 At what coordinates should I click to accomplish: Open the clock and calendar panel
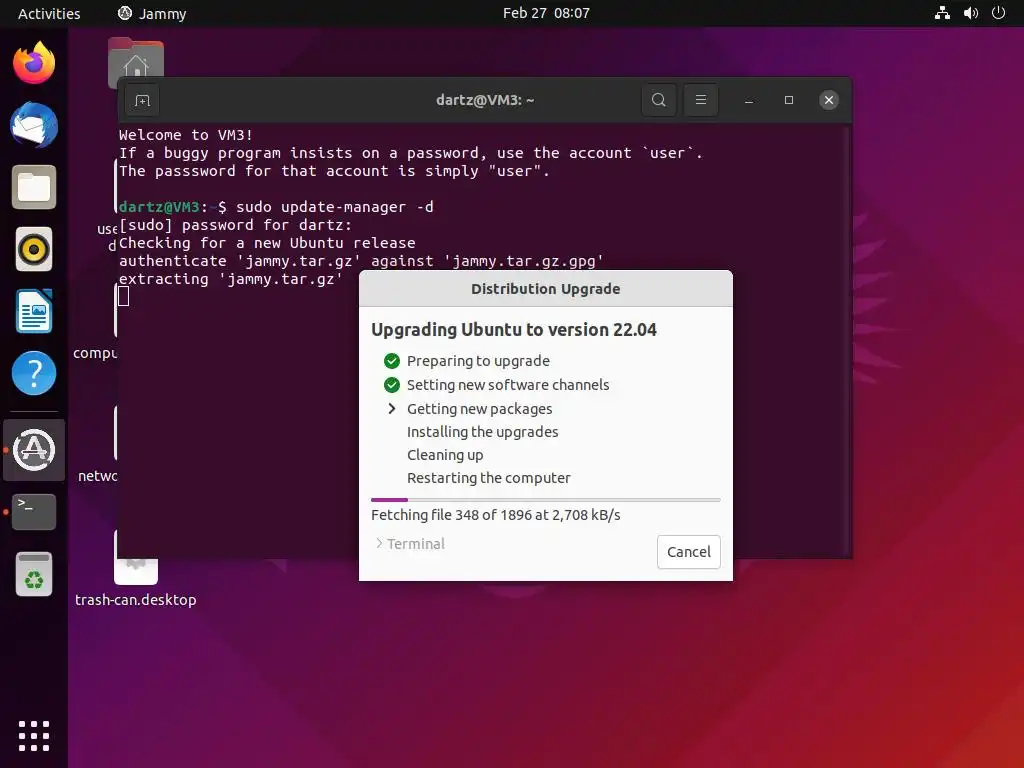[x=546, y=13]
